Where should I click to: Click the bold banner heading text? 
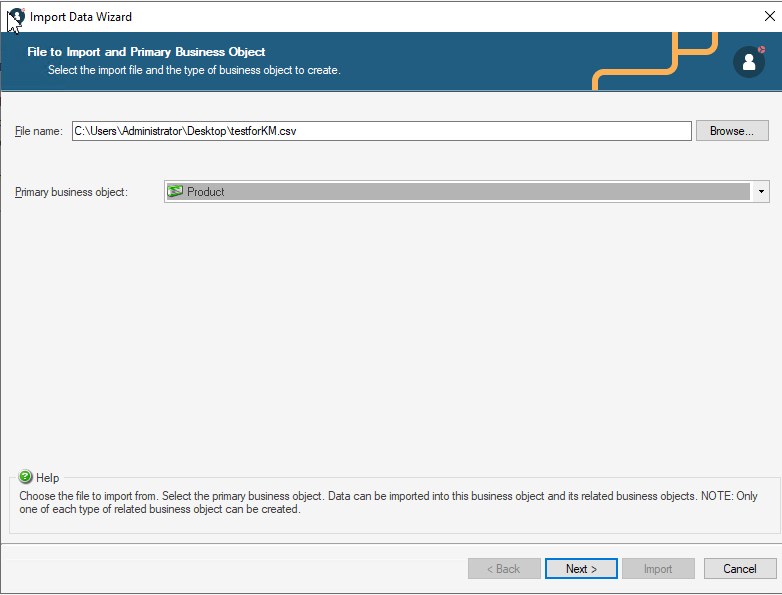pos(146,52)
